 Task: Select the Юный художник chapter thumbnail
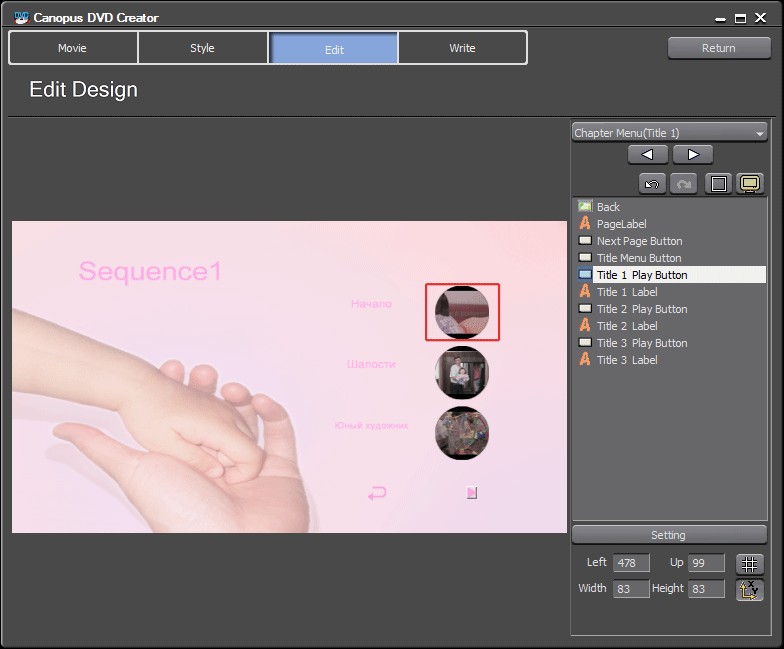(x=462, y=433)
